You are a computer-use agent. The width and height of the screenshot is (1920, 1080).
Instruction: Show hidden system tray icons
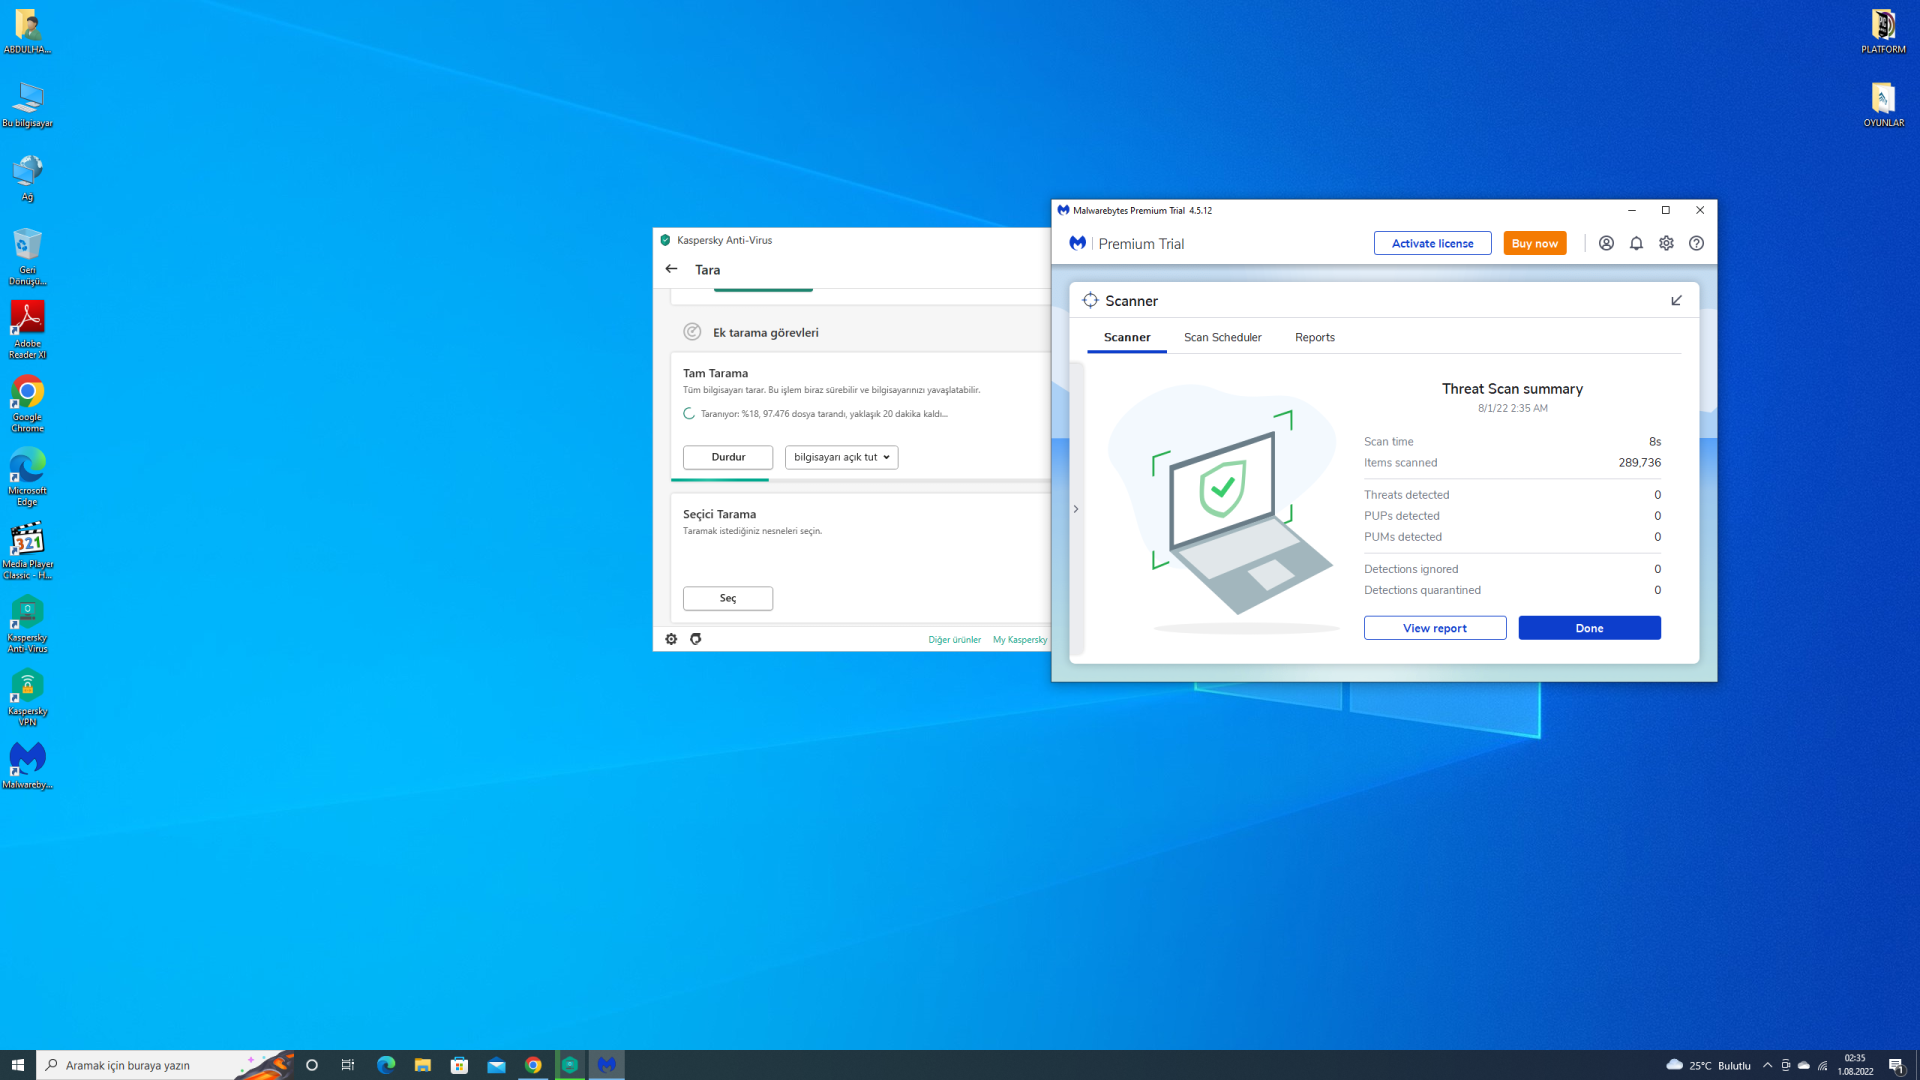click(x=1767, y=1065)
